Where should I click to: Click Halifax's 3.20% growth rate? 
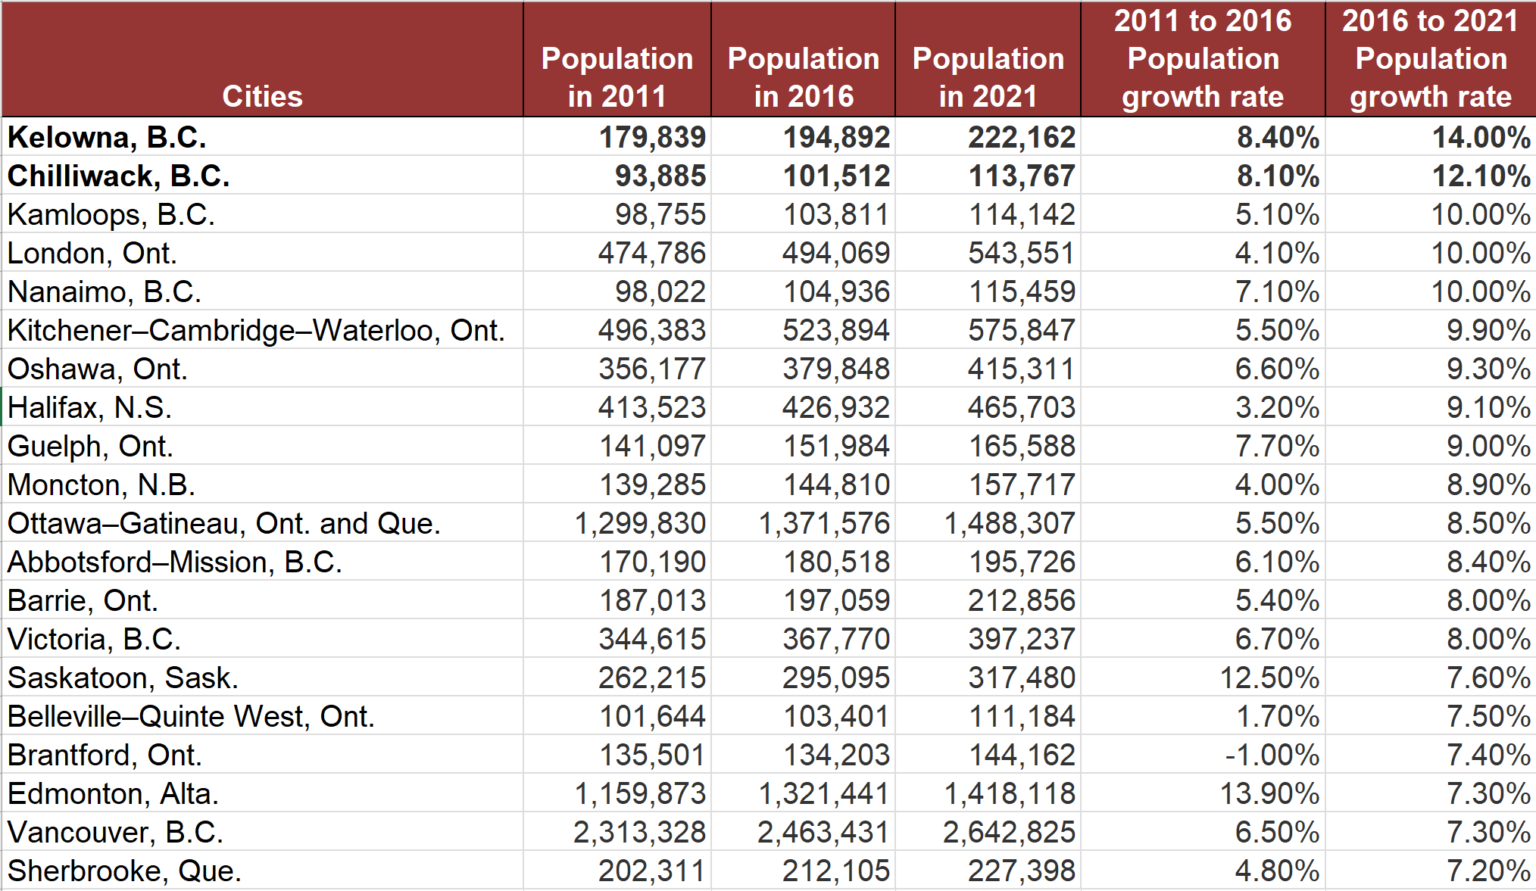pyautogui.click(x=1203, y=407)
